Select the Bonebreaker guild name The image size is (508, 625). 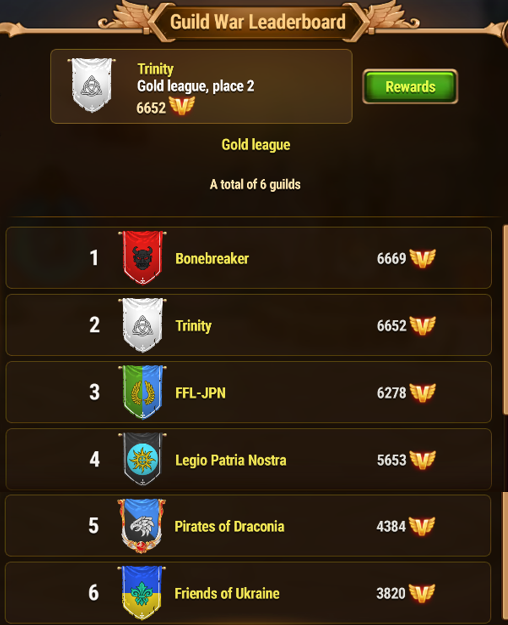click(x=212, y=259)
